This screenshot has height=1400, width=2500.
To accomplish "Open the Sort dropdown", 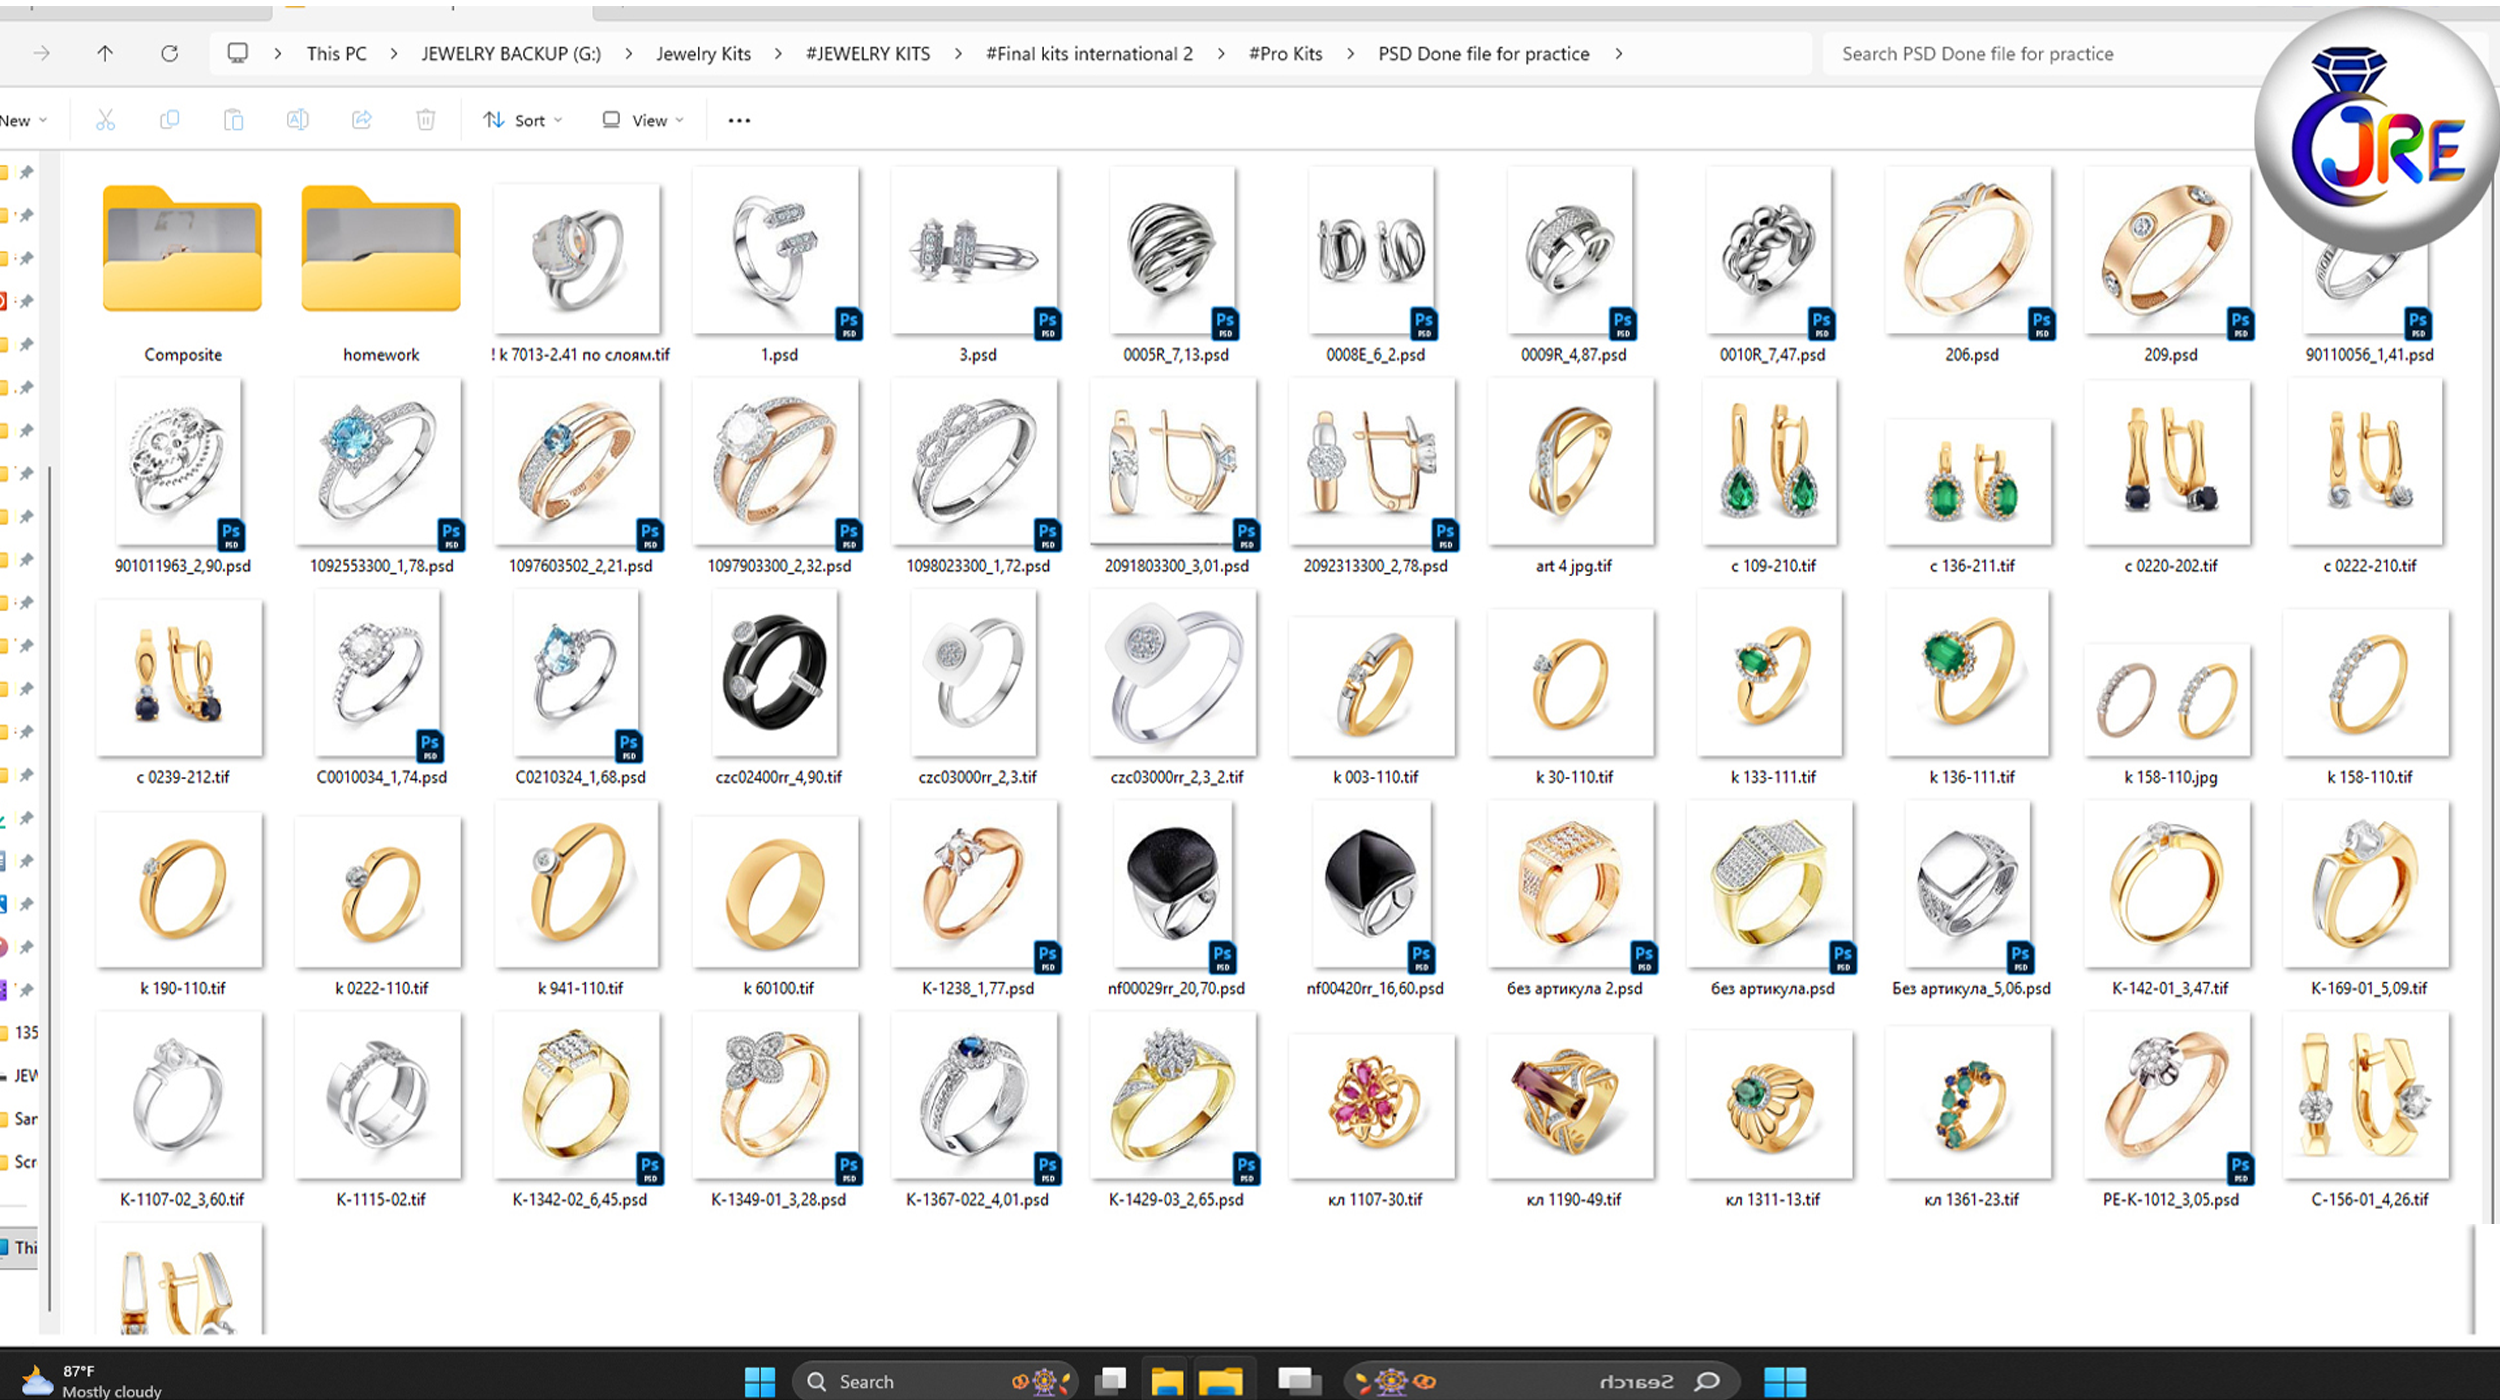I will [x=522, y=119].
